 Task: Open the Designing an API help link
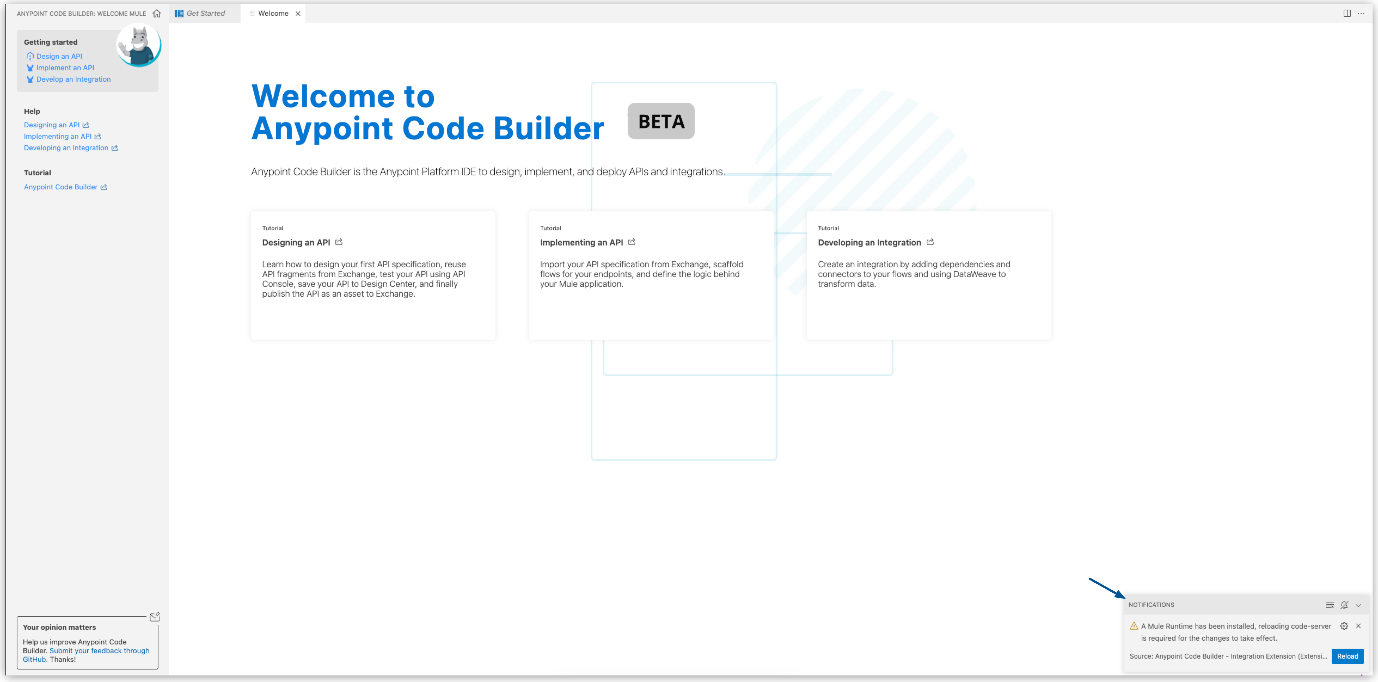pos(52,125)
